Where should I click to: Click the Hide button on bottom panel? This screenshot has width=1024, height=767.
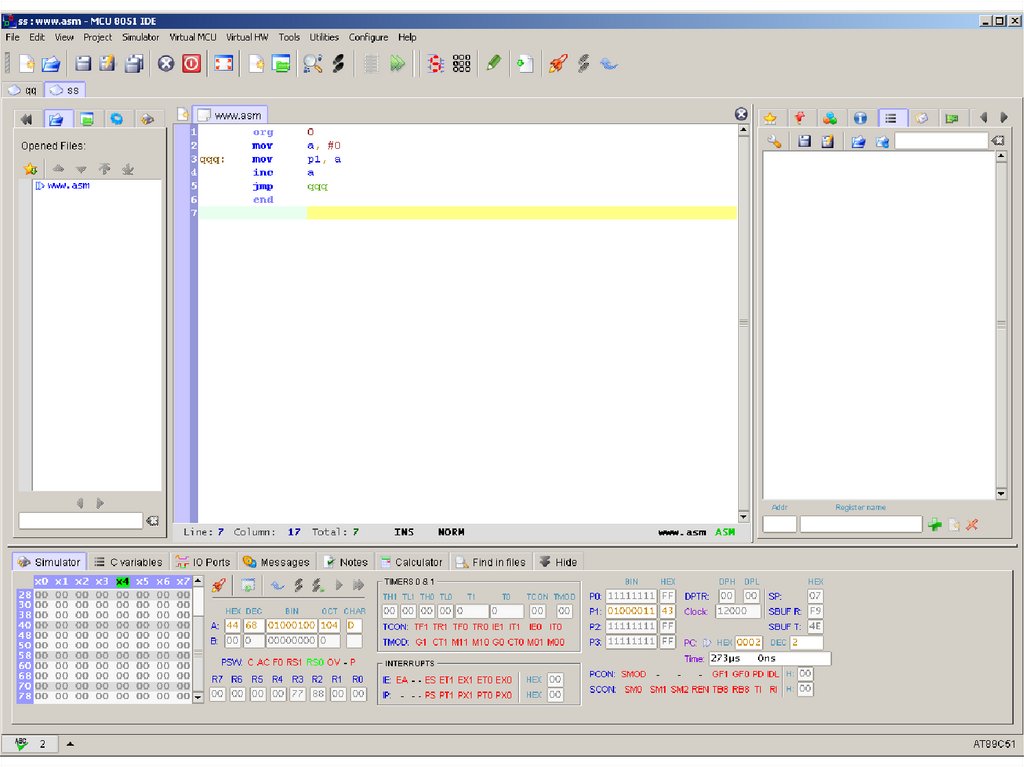[558, 562]
